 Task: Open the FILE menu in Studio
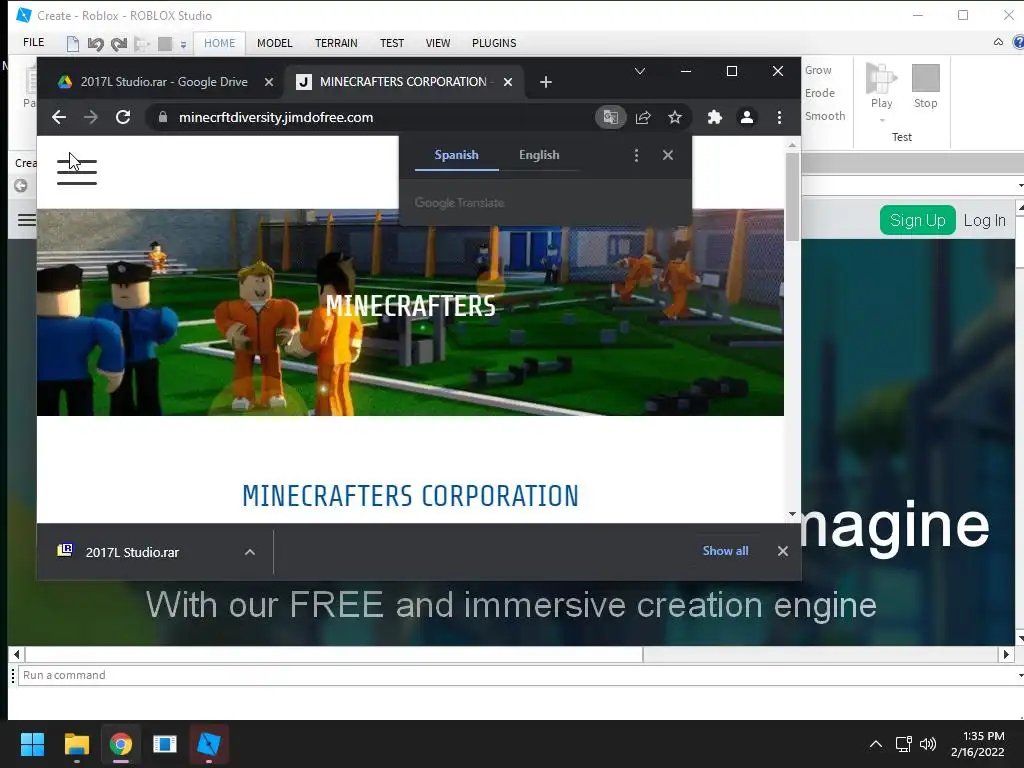click(x=33, y=42)
